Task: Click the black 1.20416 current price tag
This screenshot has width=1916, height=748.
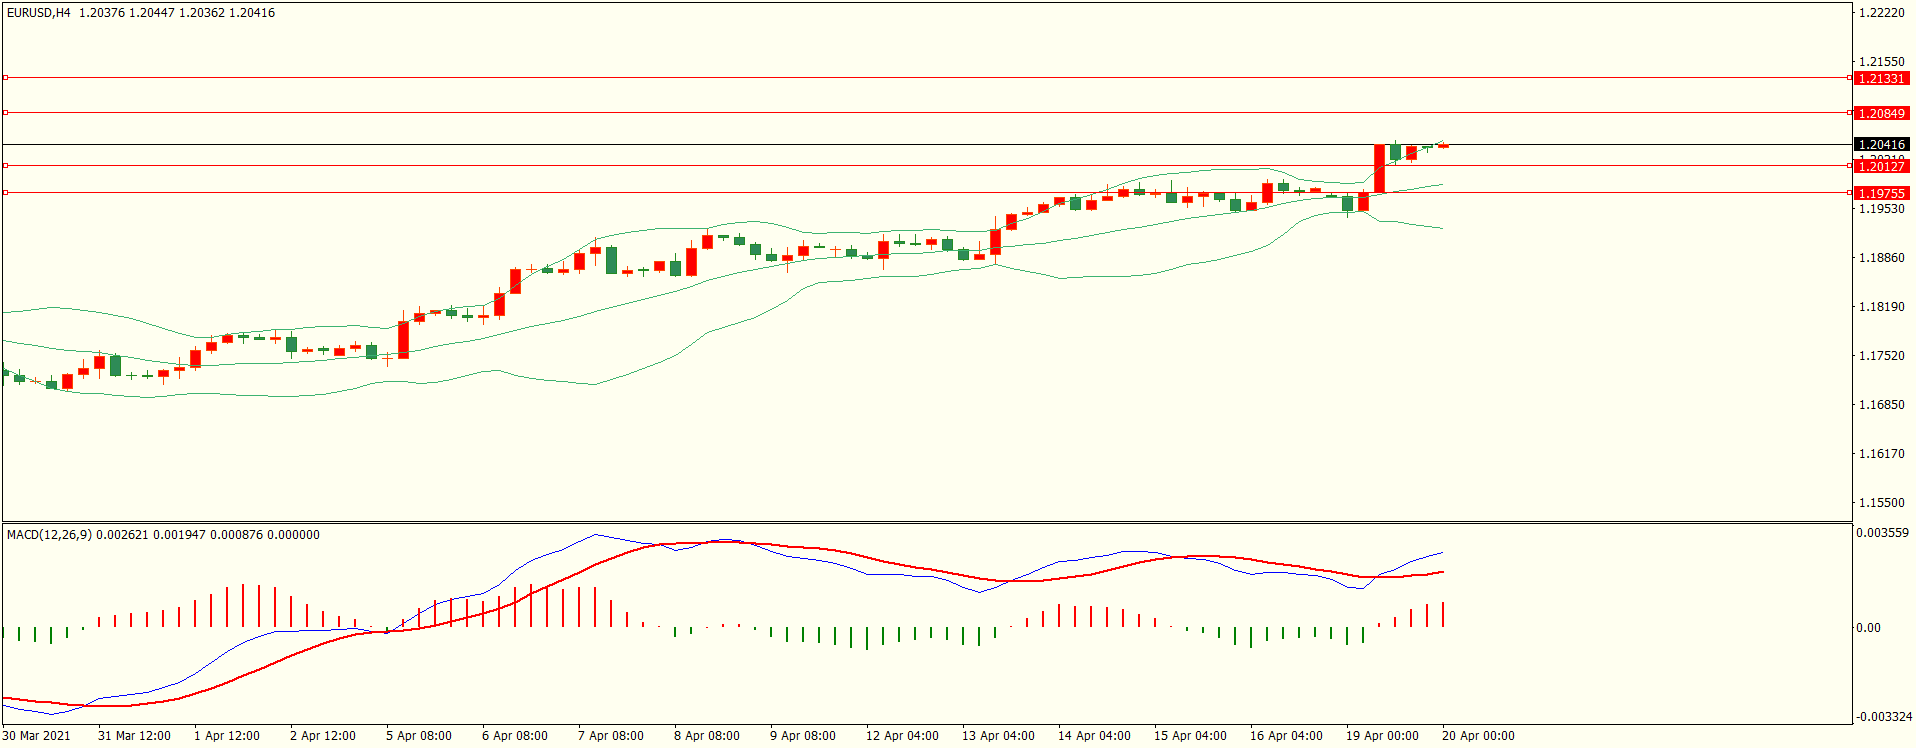Action: click(1881, 144)
